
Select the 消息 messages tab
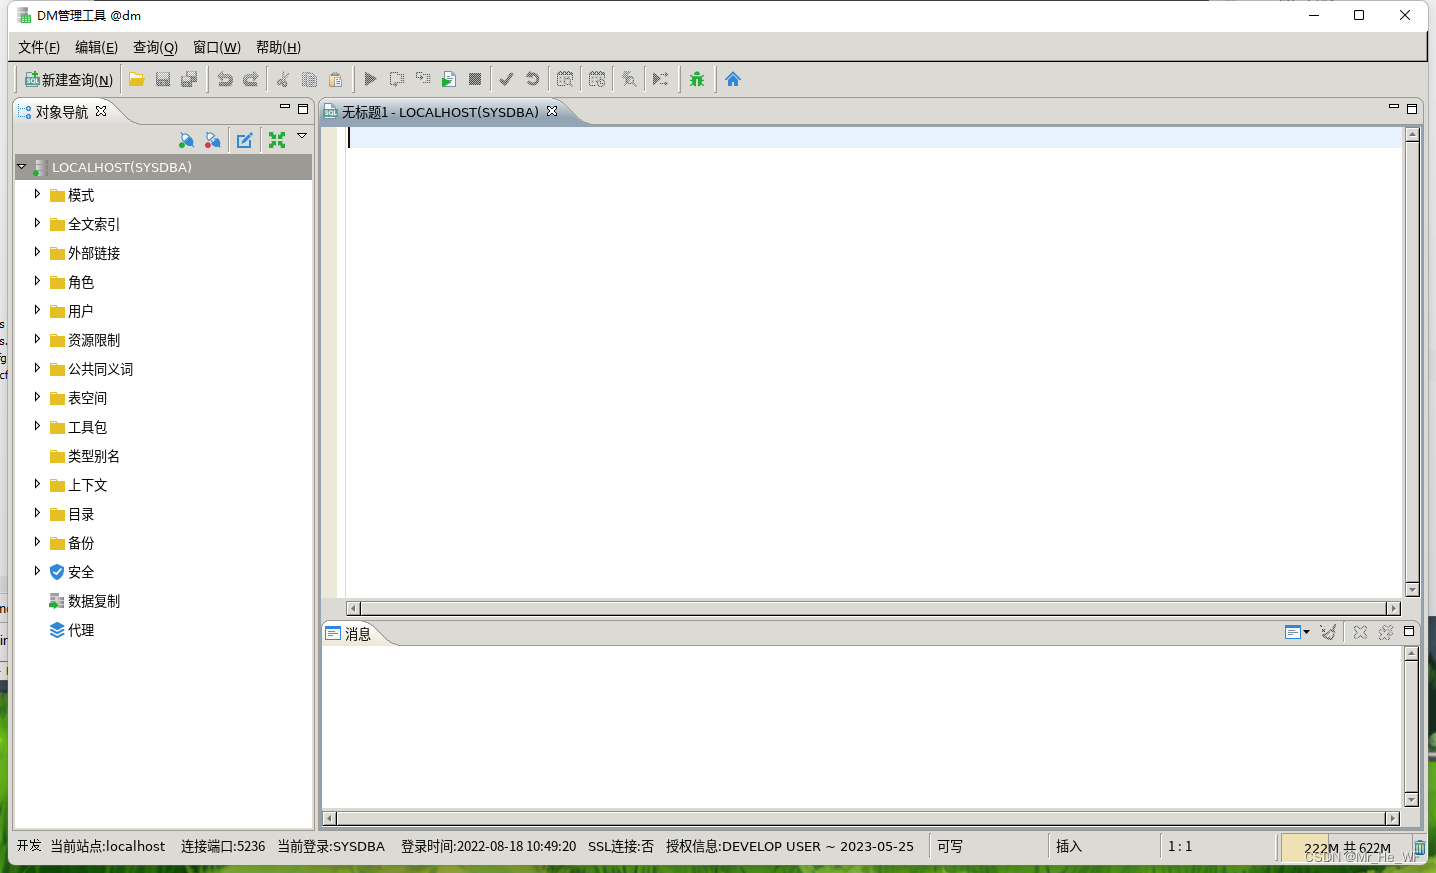pyautogui.click(x=349, y=634)
